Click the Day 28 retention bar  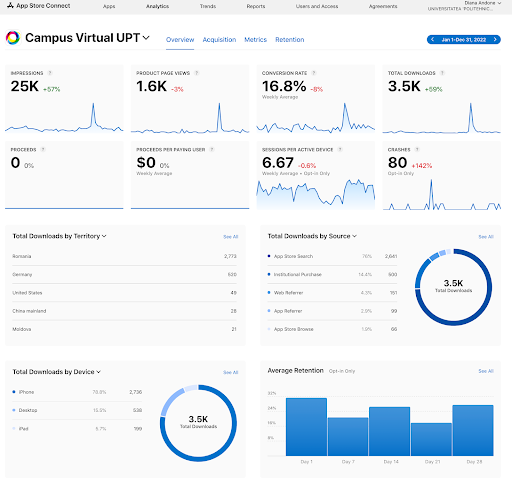[473, 430]
